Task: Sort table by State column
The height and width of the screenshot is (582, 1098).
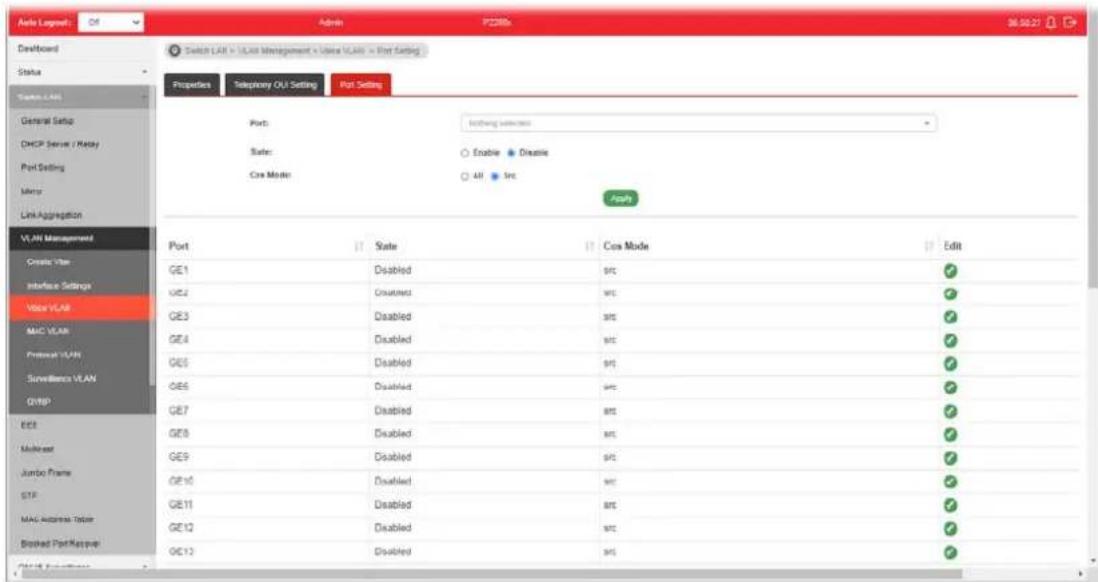Action: (589, 247)
